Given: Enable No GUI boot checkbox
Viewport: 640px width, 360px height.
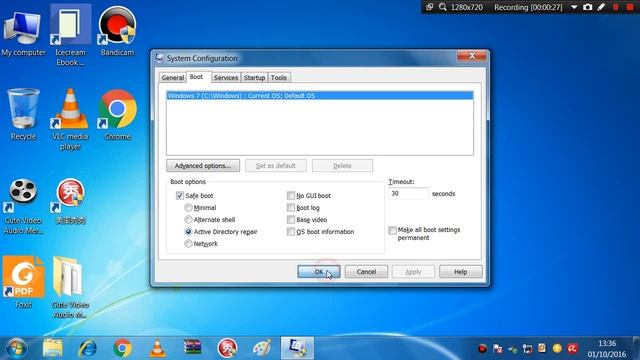Looking at the screenshot, I should coord(291,196).
